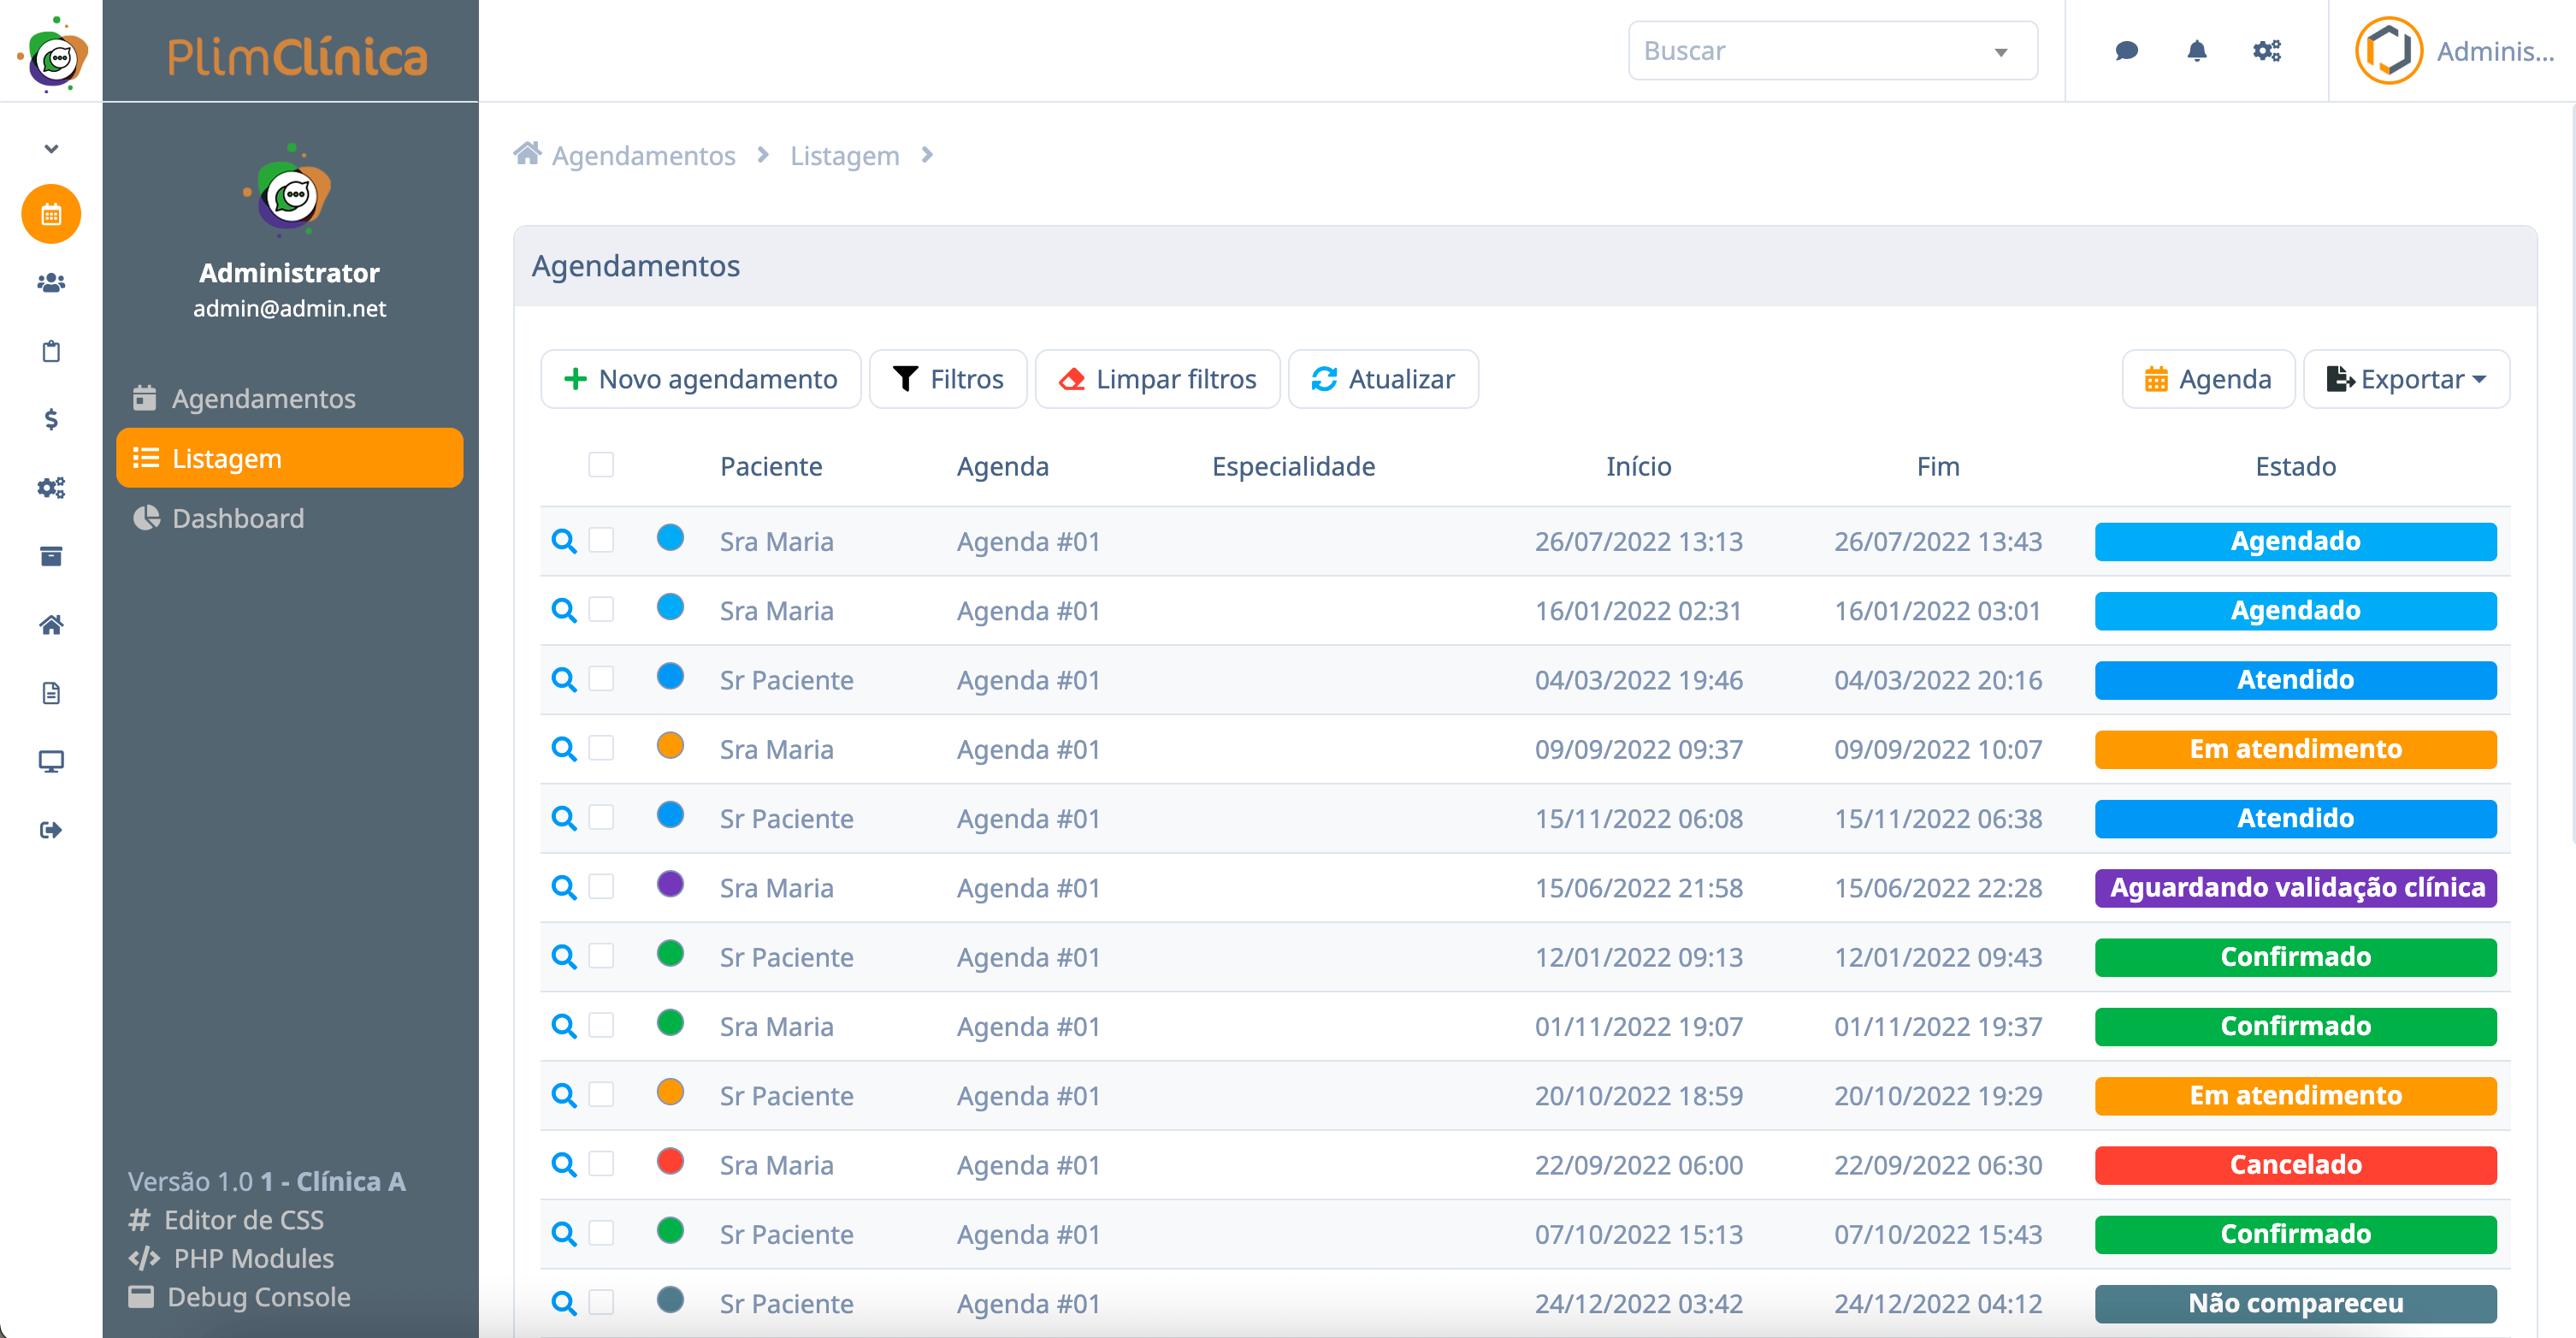
Task: Follow the Agendamentos breadcrumb link
Action: [644, 155]
